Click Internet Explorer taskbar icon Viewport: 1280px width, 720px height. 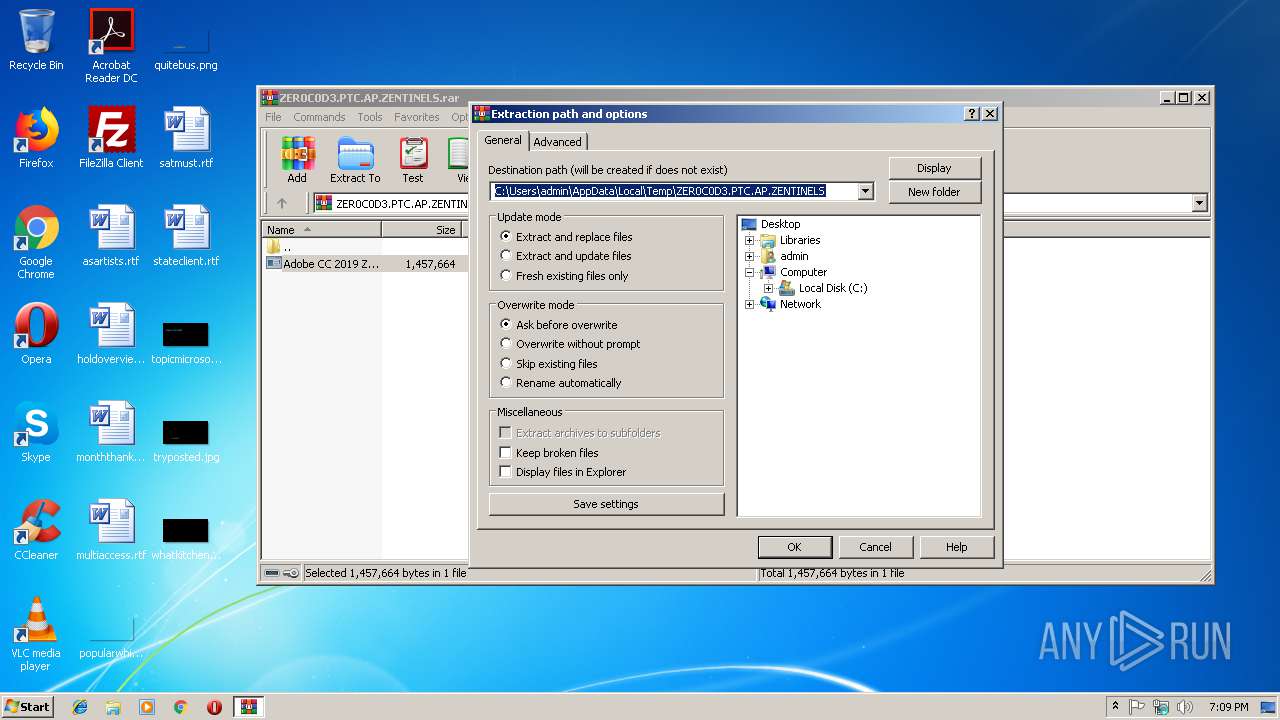point(80,707)
